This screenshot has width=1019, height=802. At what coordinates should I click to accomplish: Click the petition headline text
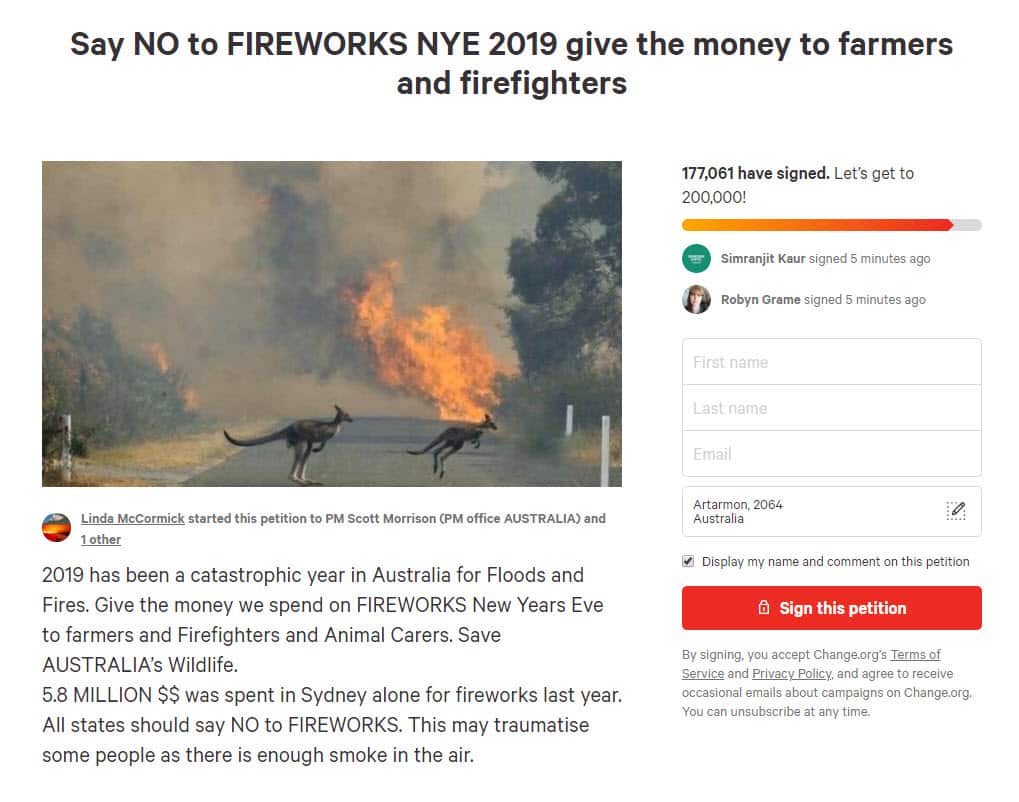509,62
